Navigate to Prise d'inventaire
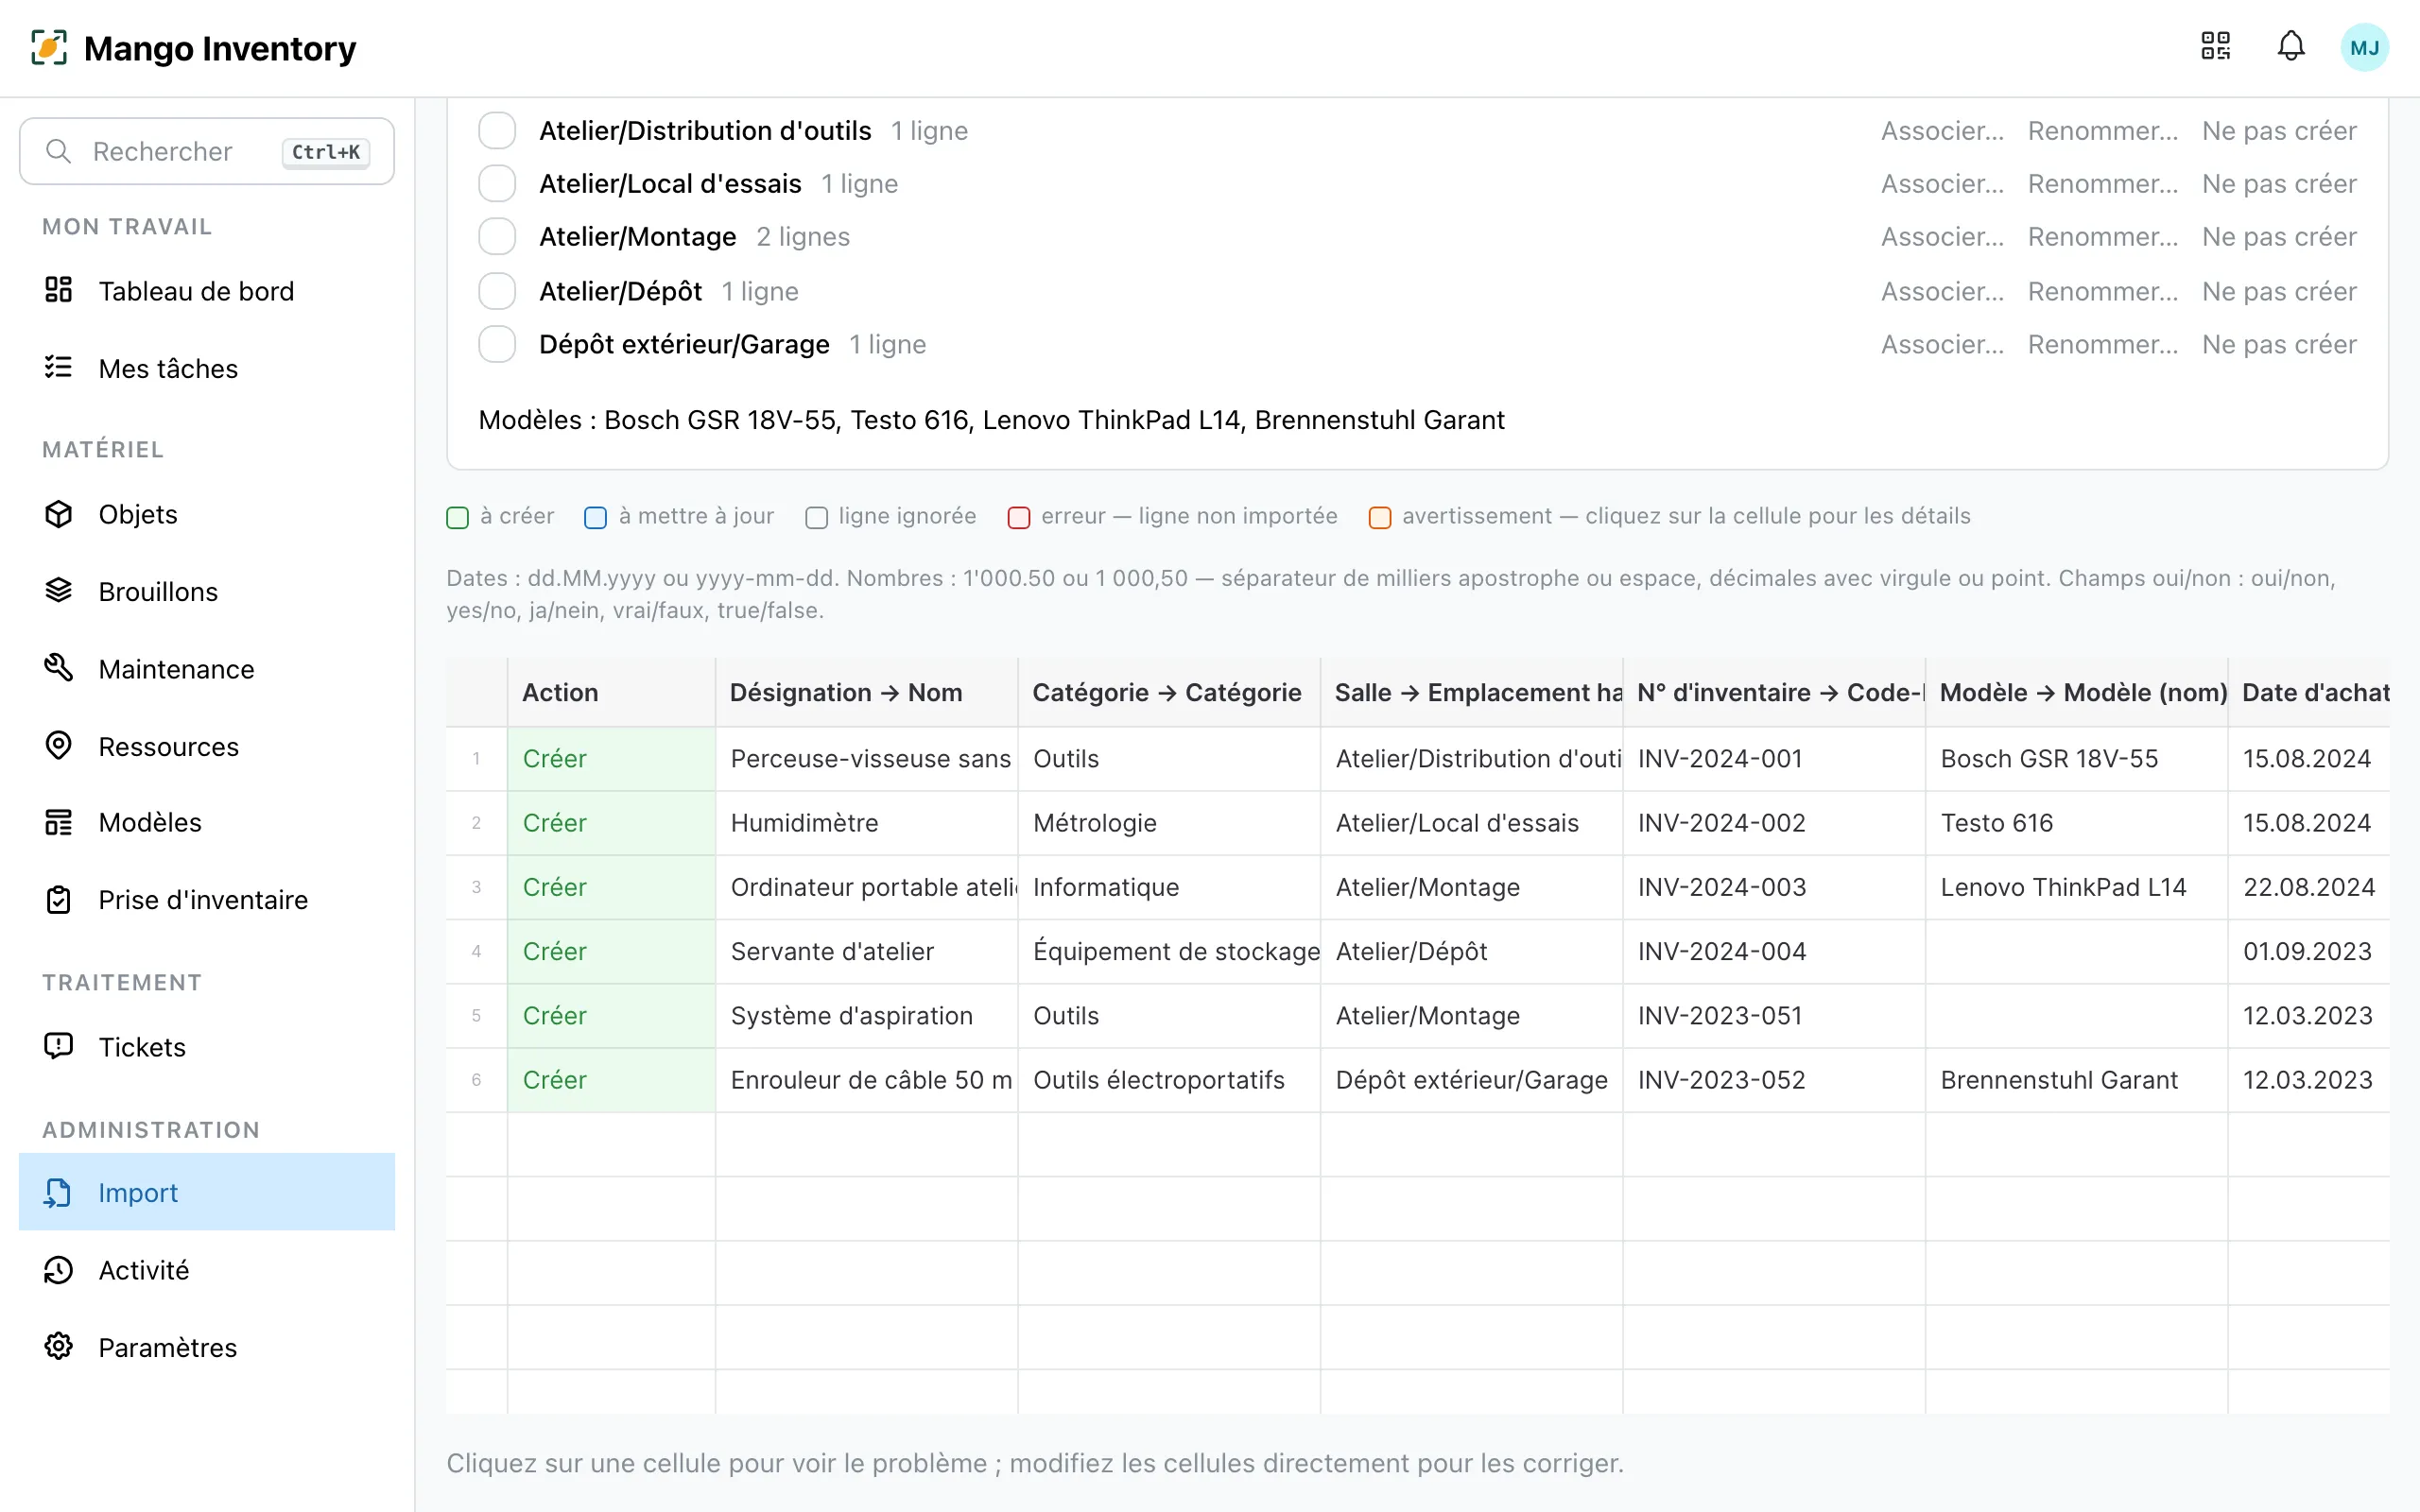 [207, 900]
